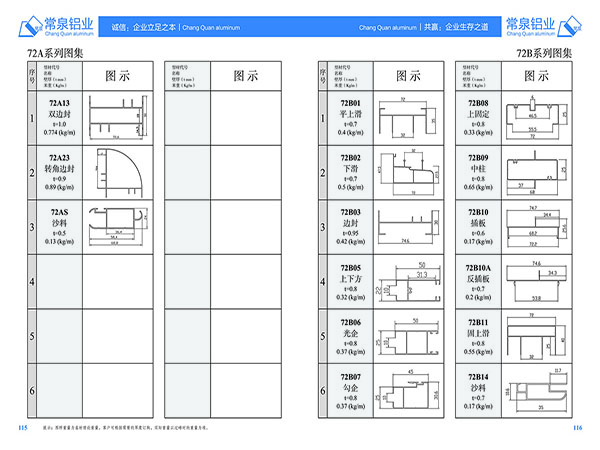Click the 诚信：企业立足之本 banner slogan
This screenshot has height=450, width=600.
[143, 27]
